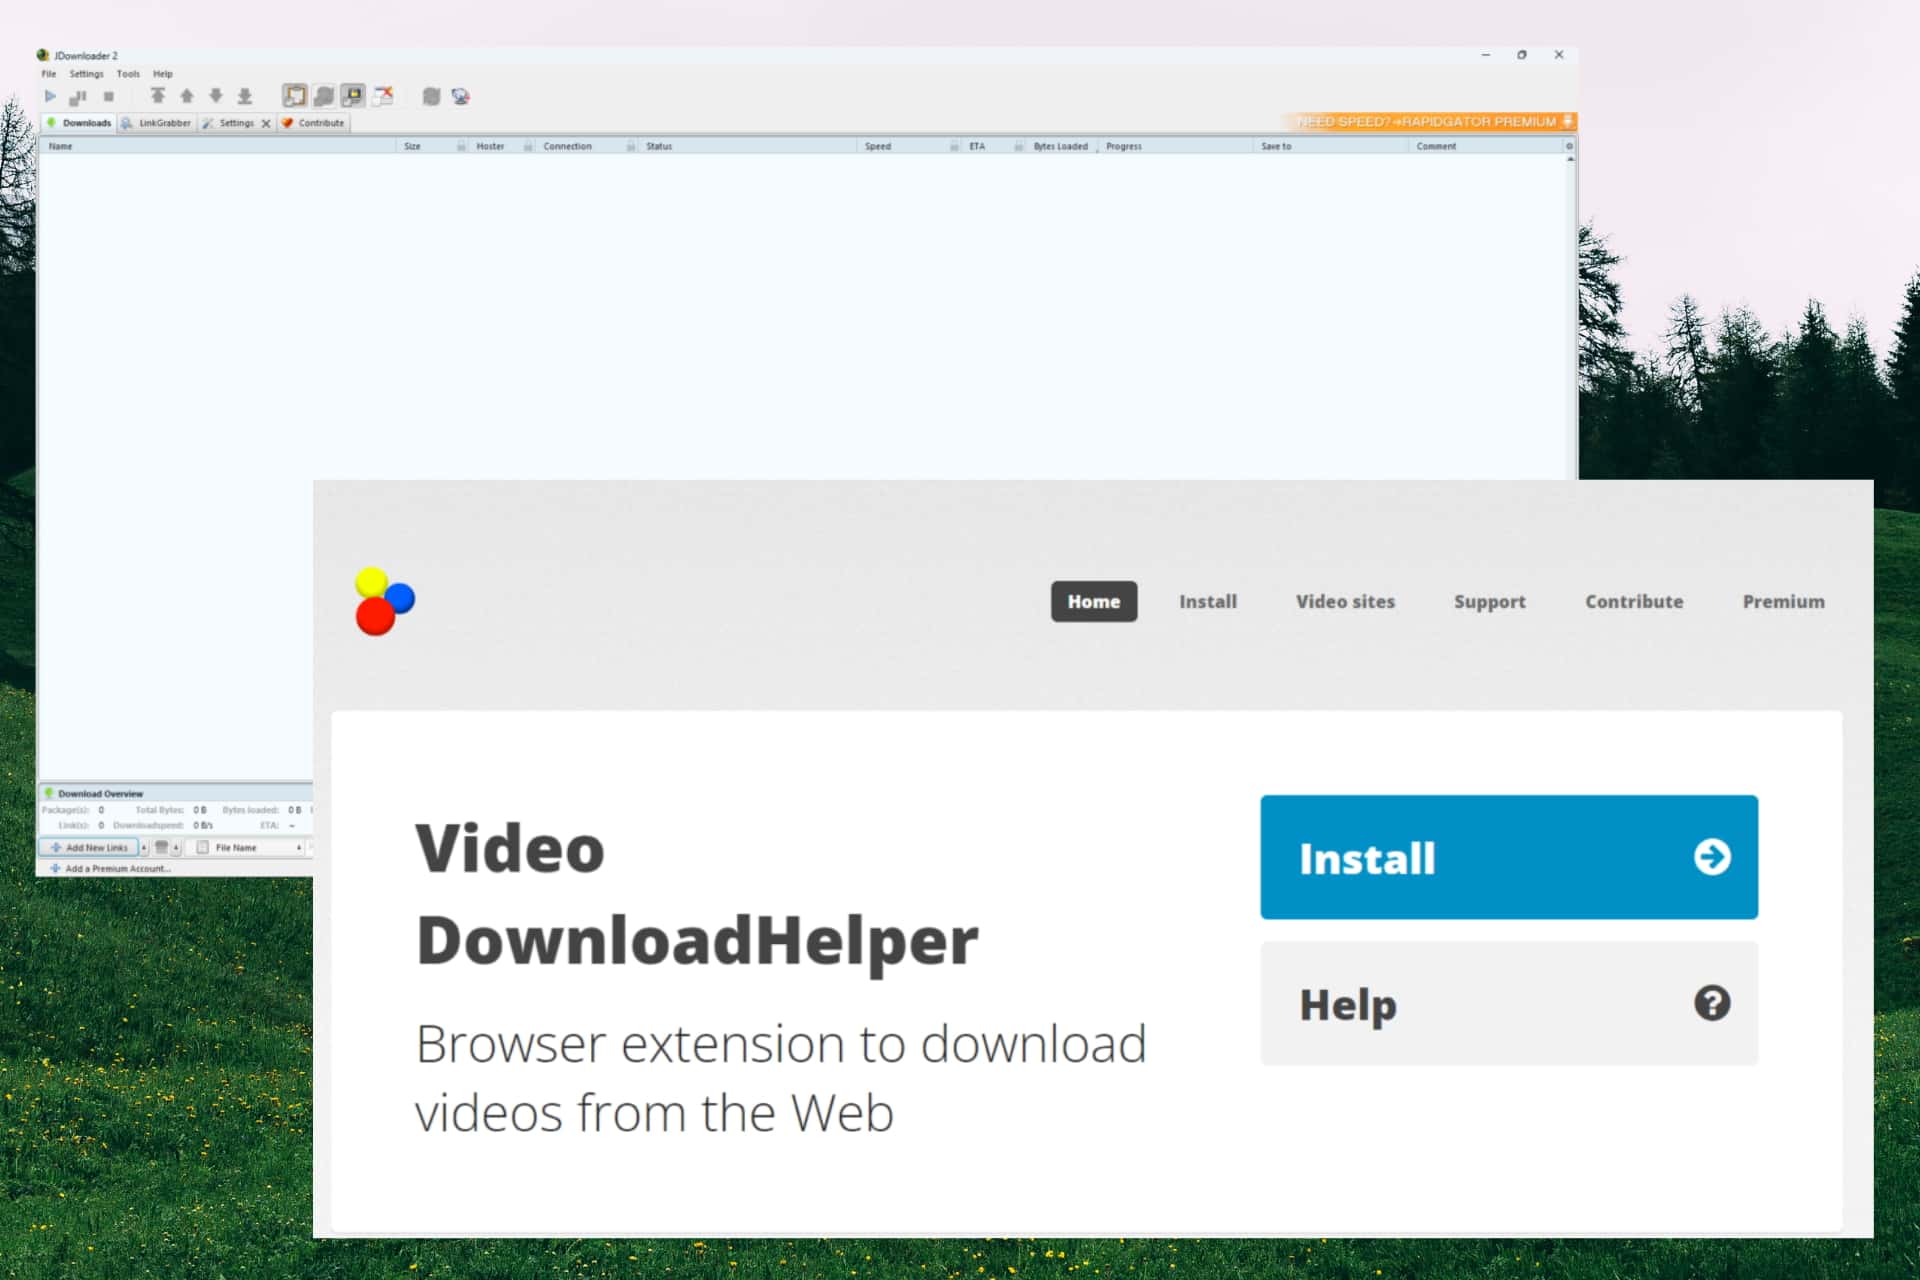The height and width of the screenshot is (1280, 1920).
Task: Open JDownloader Settings menu
Action: tap(86, 74)
